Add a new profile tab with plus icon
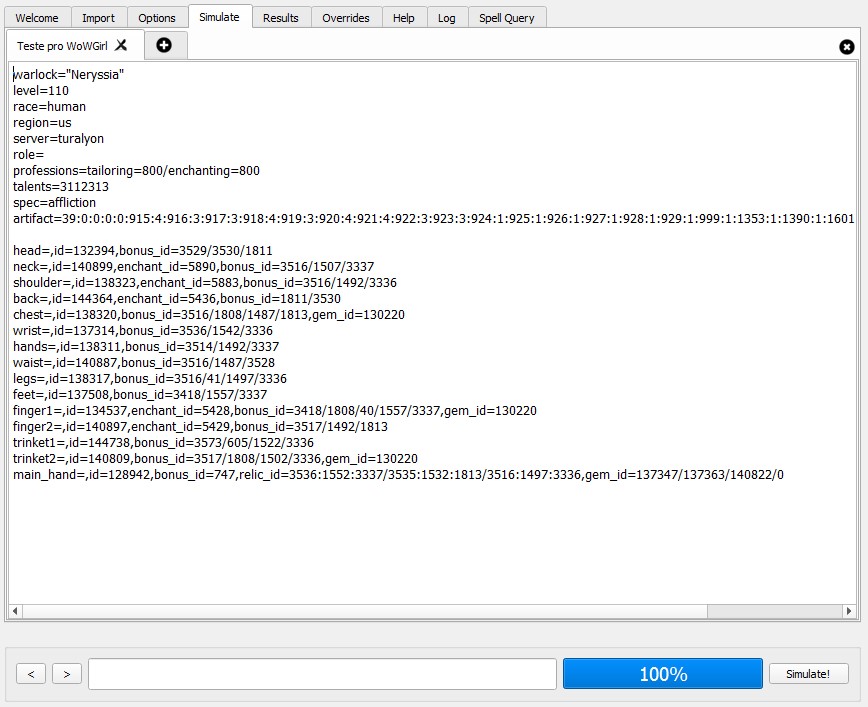Screen dimensions: 868x707 pos(164,45)
